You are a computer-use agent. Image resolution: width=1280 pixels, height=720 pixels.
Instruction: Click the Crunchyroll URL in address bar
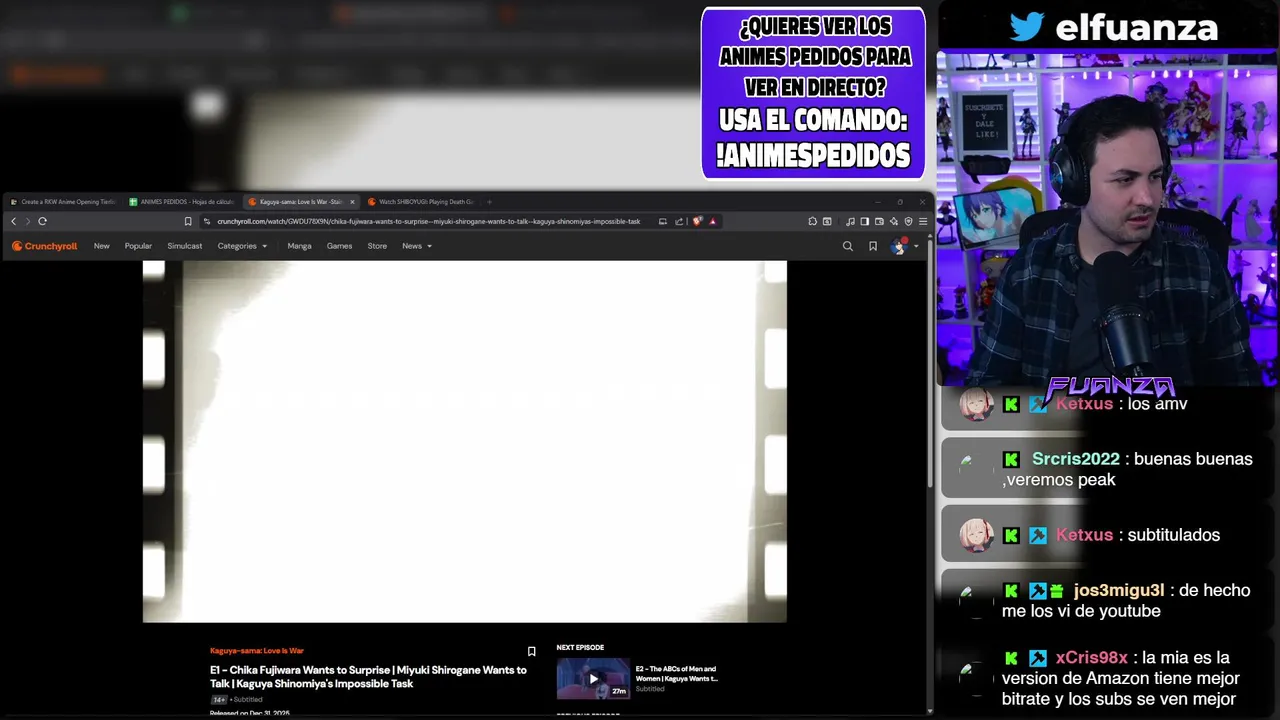pyautogui.click(x=428, y=221)
